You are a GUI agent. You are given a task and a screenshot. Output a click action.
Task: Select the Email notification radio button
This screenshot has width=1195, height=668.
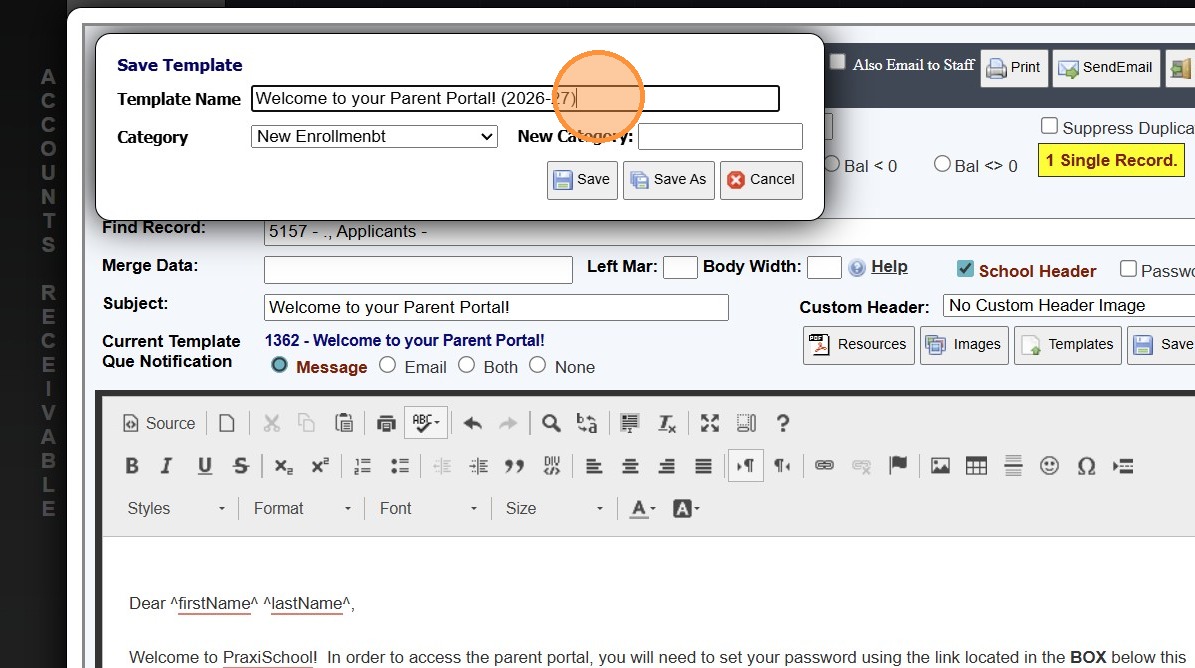click(387, 366)
